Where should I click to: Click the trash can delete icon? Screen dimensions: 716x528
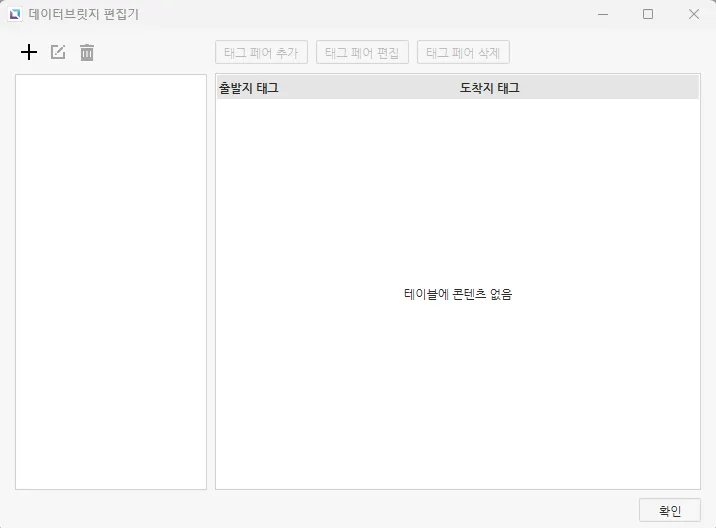coord(87,52)
